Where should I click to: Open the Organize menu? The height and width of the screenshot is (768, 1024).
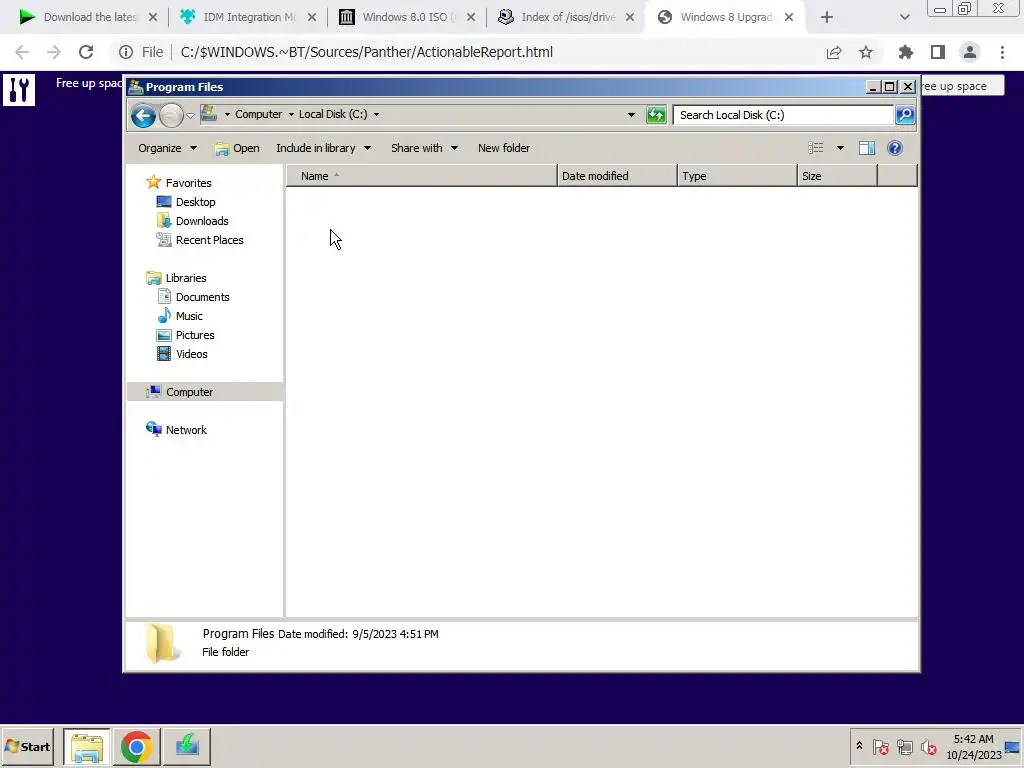point(167,148)
